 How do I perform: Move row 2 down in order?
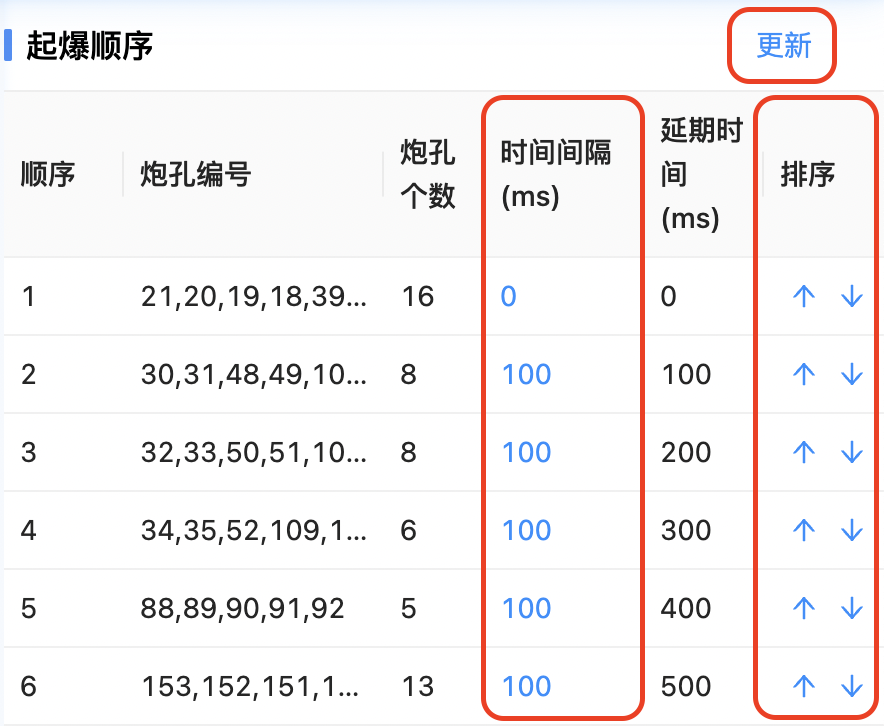click(851, 374)
